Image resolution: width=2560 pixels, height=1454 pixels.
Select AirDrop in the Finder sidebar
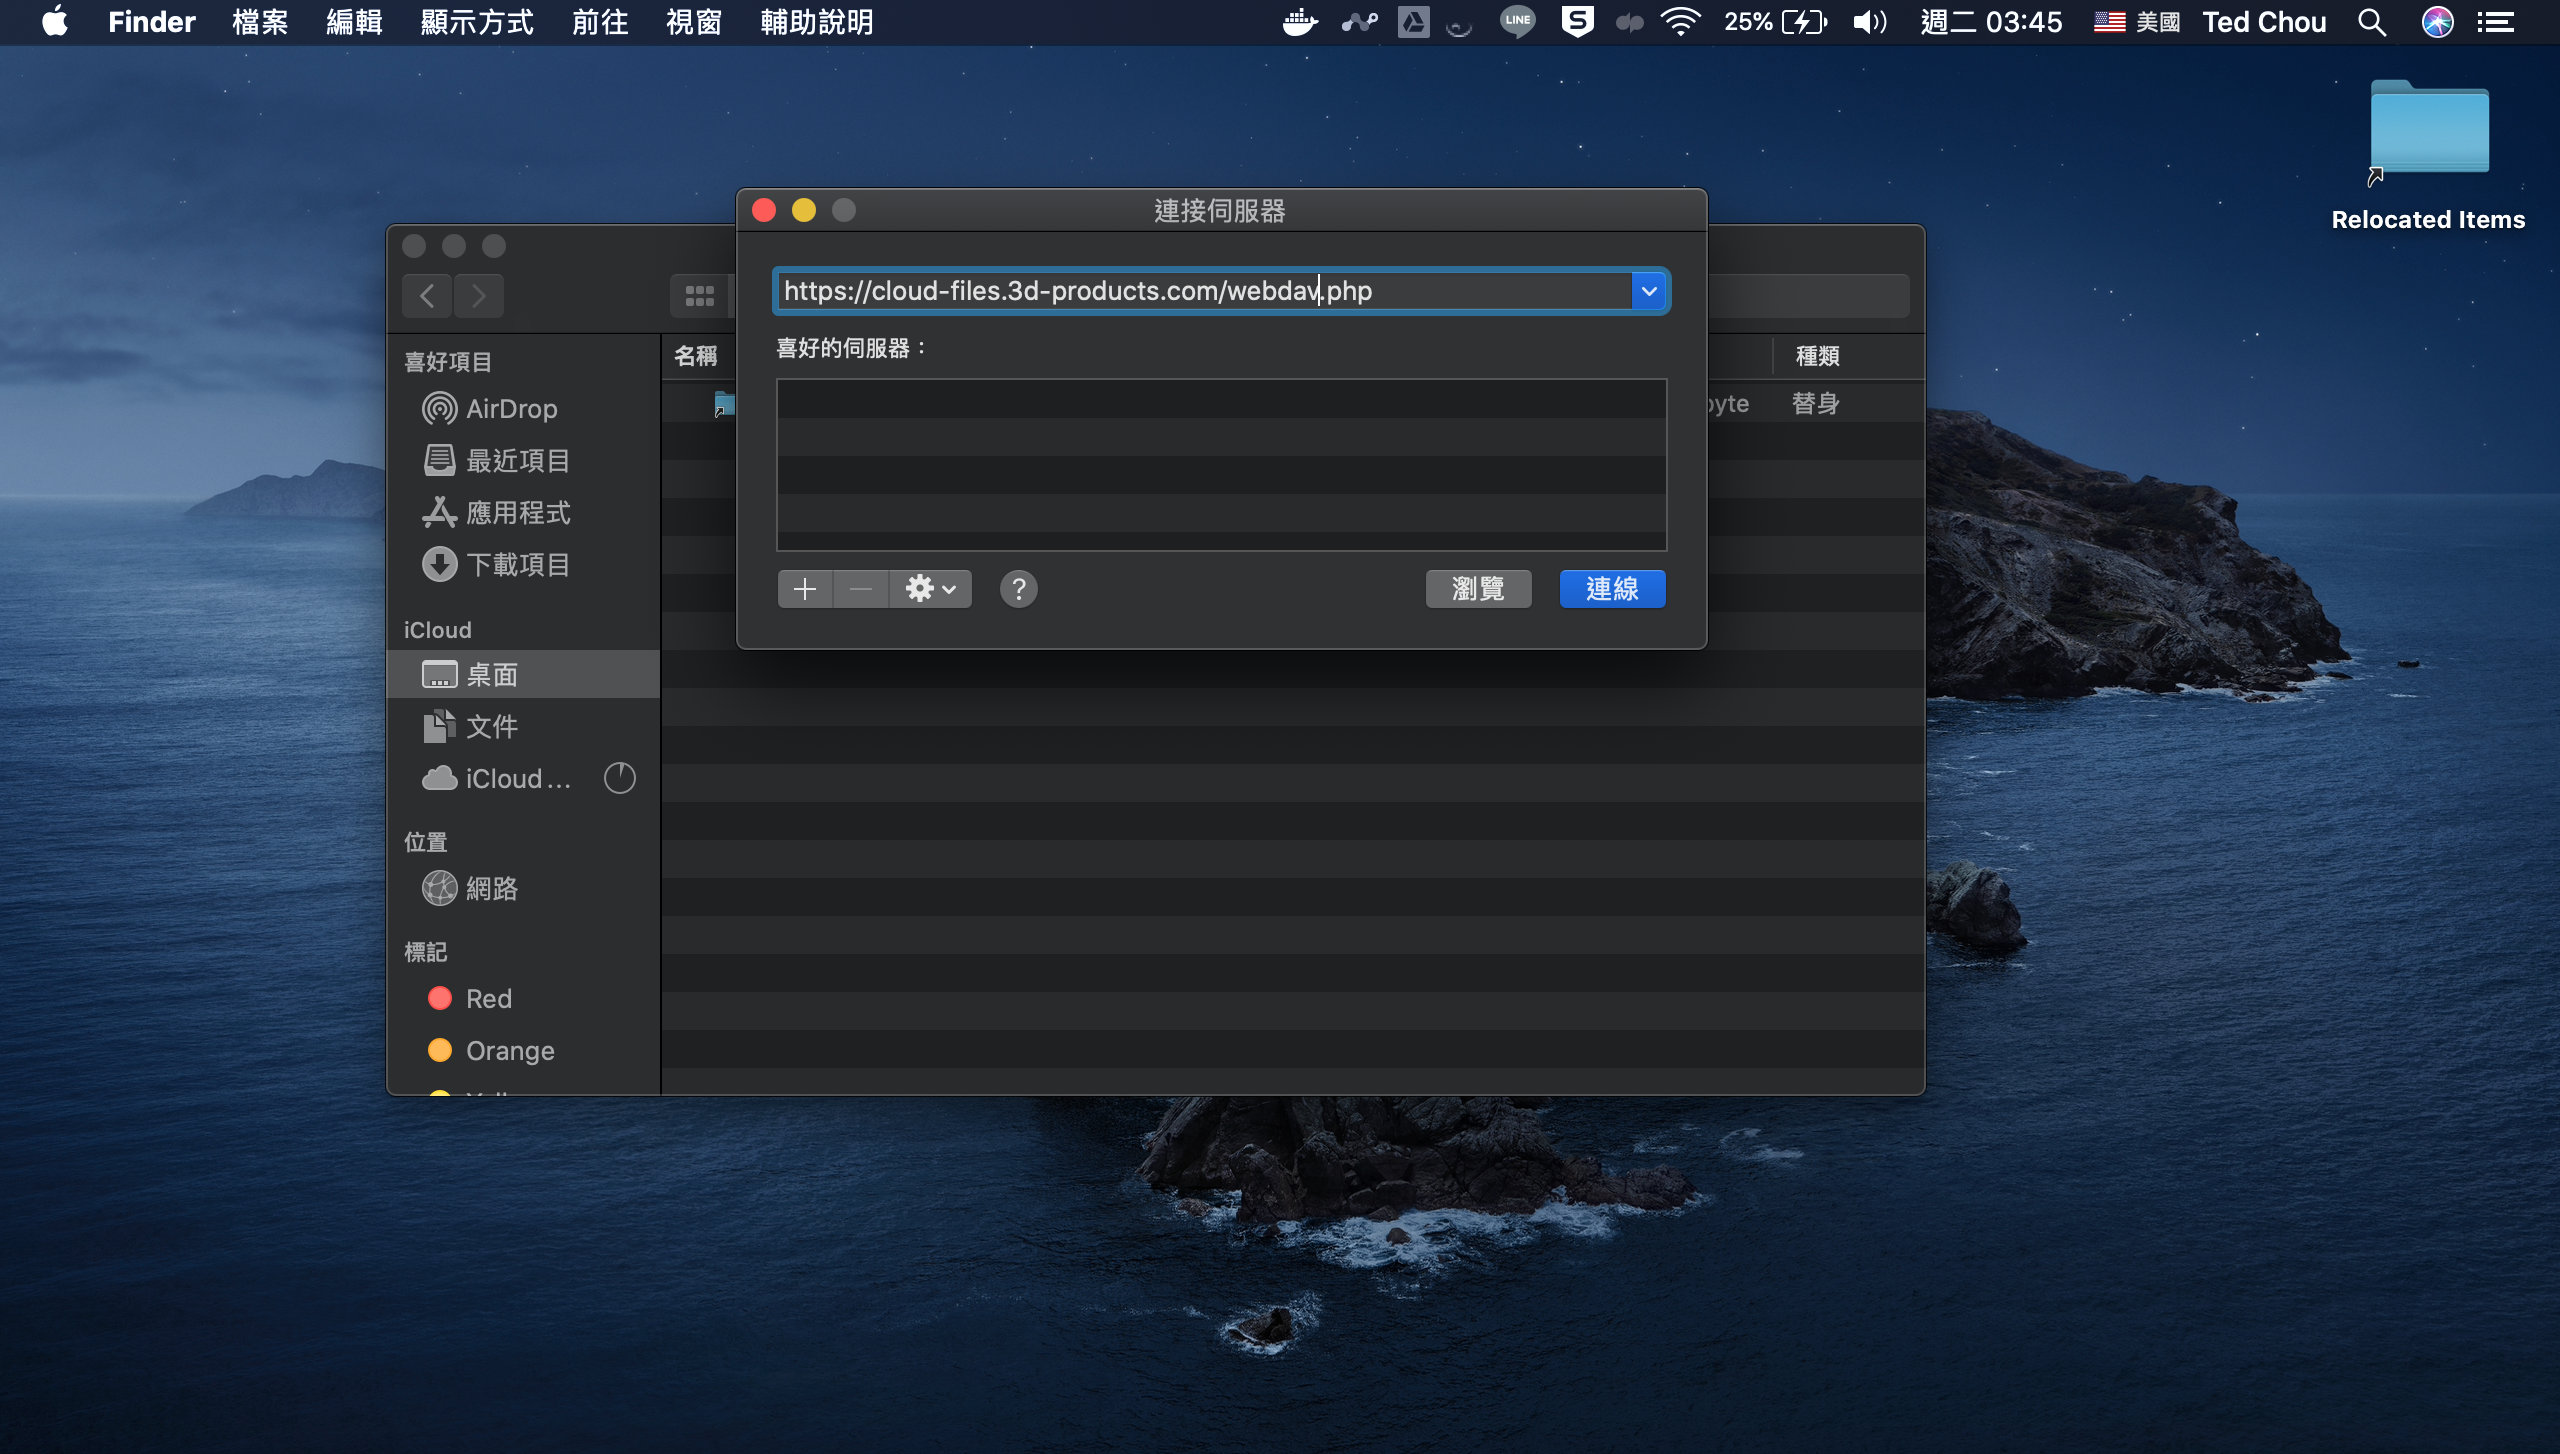click(511, 409)
